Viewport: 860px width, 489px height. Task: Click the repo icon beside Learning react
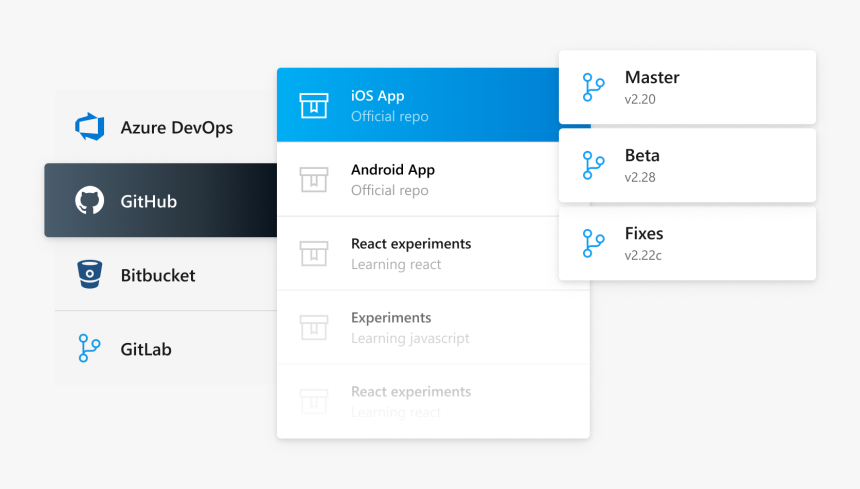point(314,253)
